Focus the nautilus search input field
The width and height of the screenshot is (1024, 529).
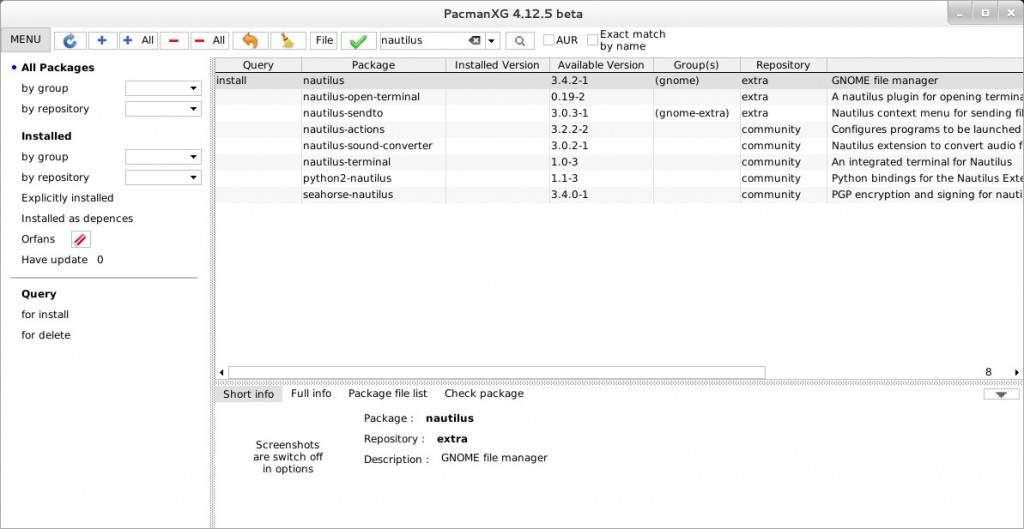pyautogui.click(x=423, y=40)
